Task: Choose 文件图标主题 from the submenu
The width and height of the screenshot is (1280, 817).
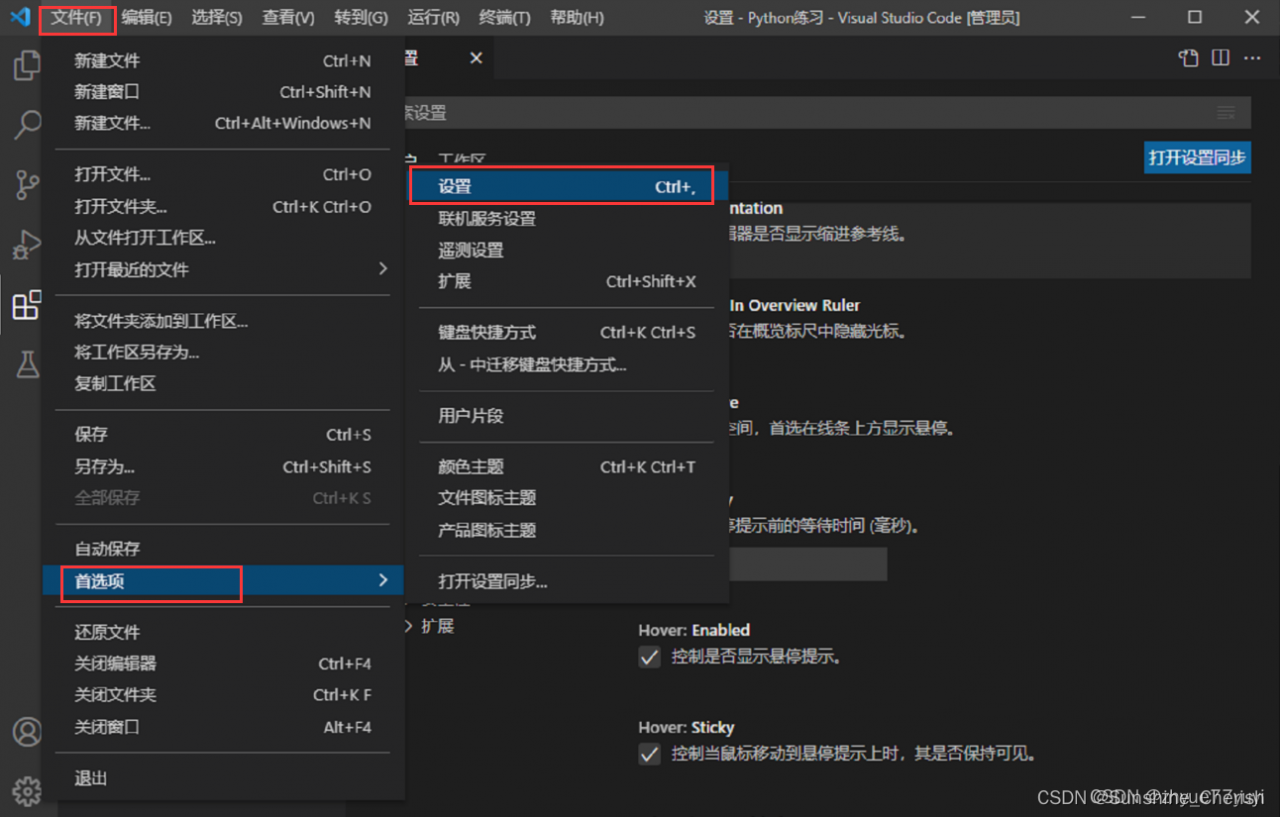Action: pyautogui.click(x=567, y=497)
